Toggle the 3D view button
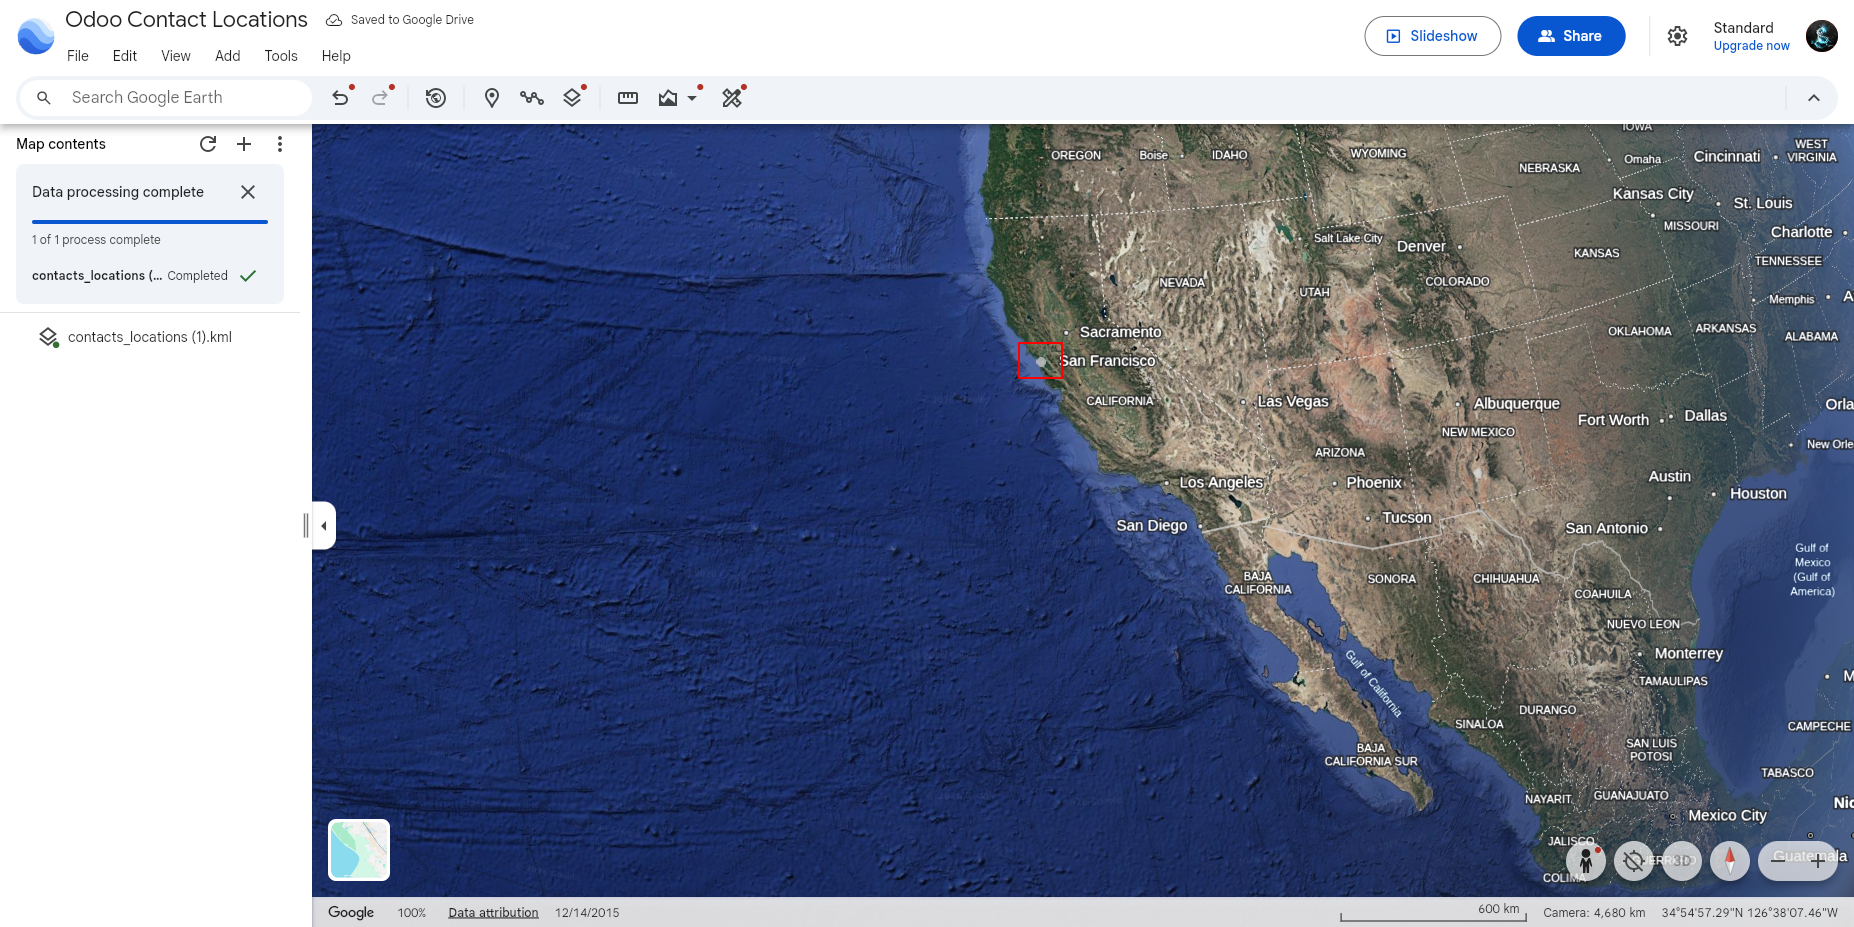Screen dimensions: 1854x927 click(x=1682, y=861)
